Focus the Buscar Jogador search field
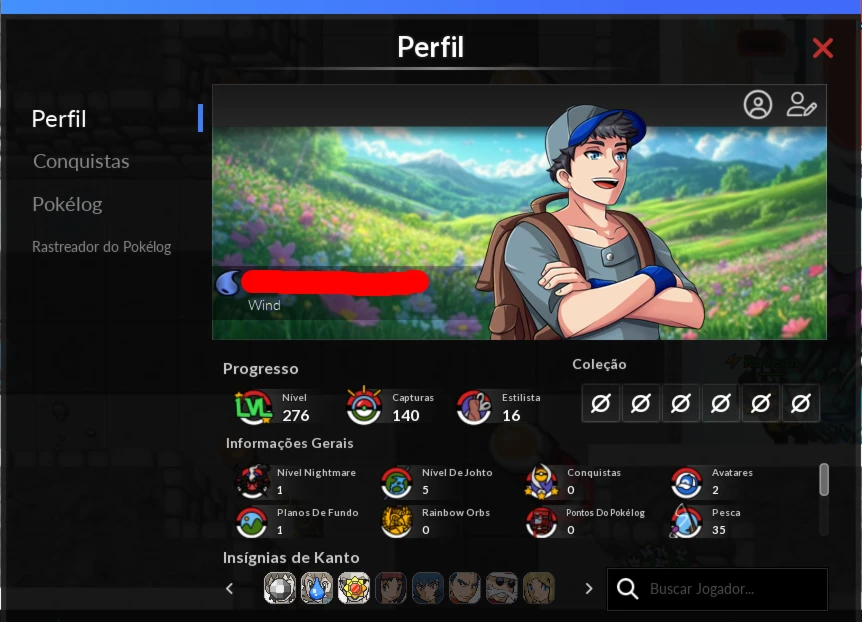The width and height of the screenshot is (862, 622). tap(717, 589)
